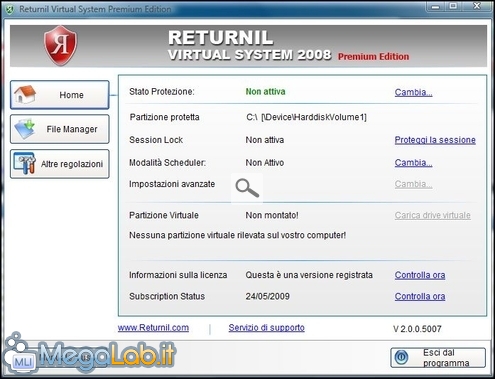This screenshot has height=379, width=495.
Task: Click the title bar application icon
Action: [x=10, y=9]
